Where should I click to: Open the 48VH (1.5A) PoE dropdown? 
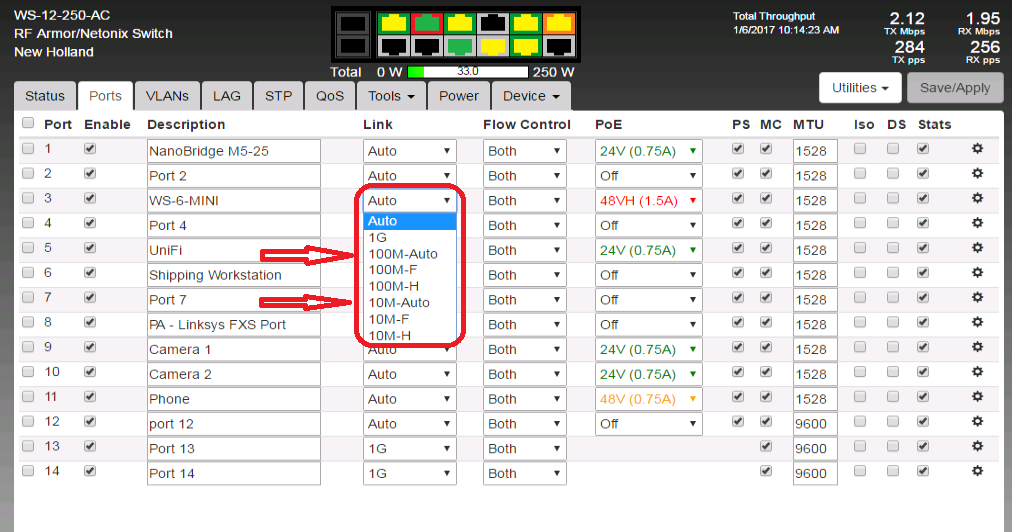(x=648, y=200)
